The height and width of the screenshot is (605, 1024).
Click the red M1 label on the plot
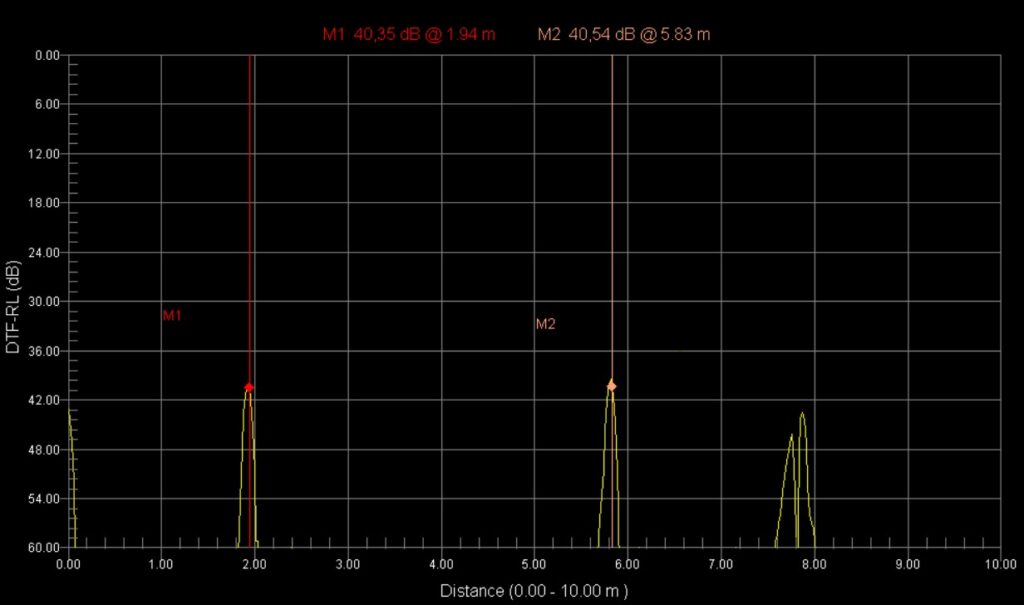pos(172,316)
